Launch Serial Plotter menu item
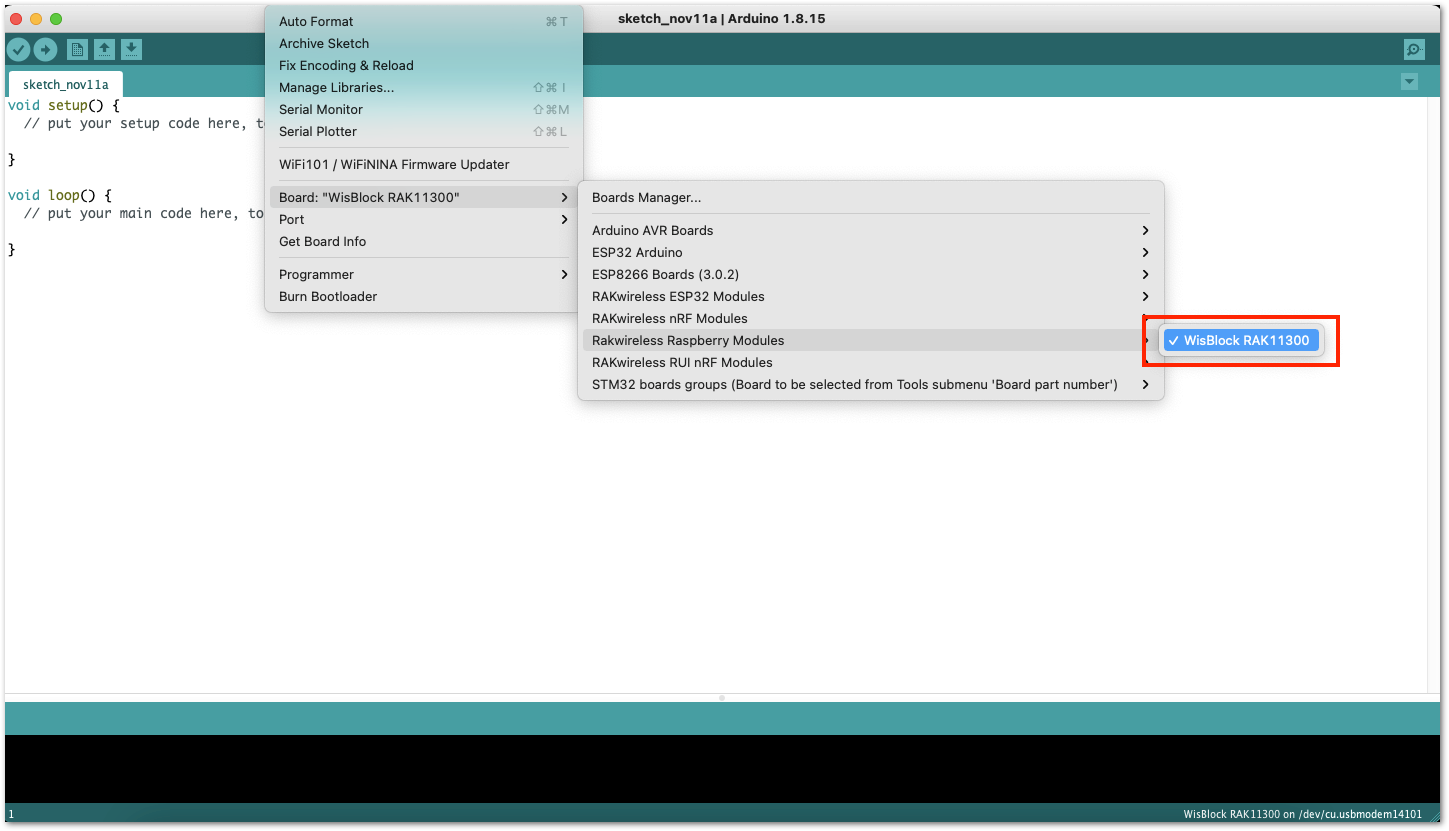The image size is (1449, 831). tap(424, 132)
